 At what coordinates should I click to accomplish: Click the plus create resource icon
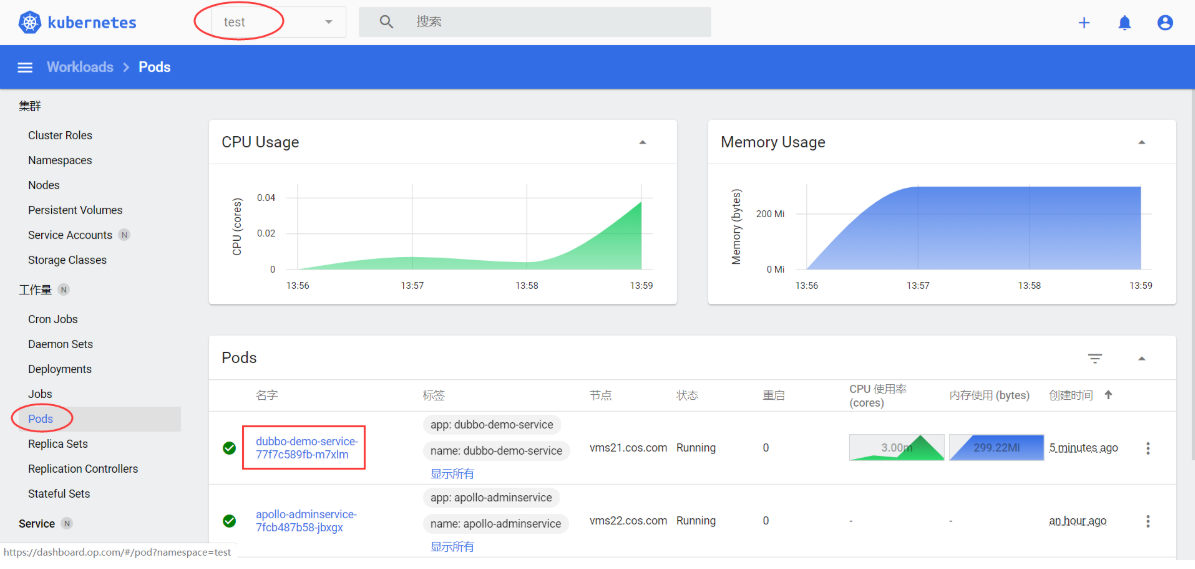1084,22
